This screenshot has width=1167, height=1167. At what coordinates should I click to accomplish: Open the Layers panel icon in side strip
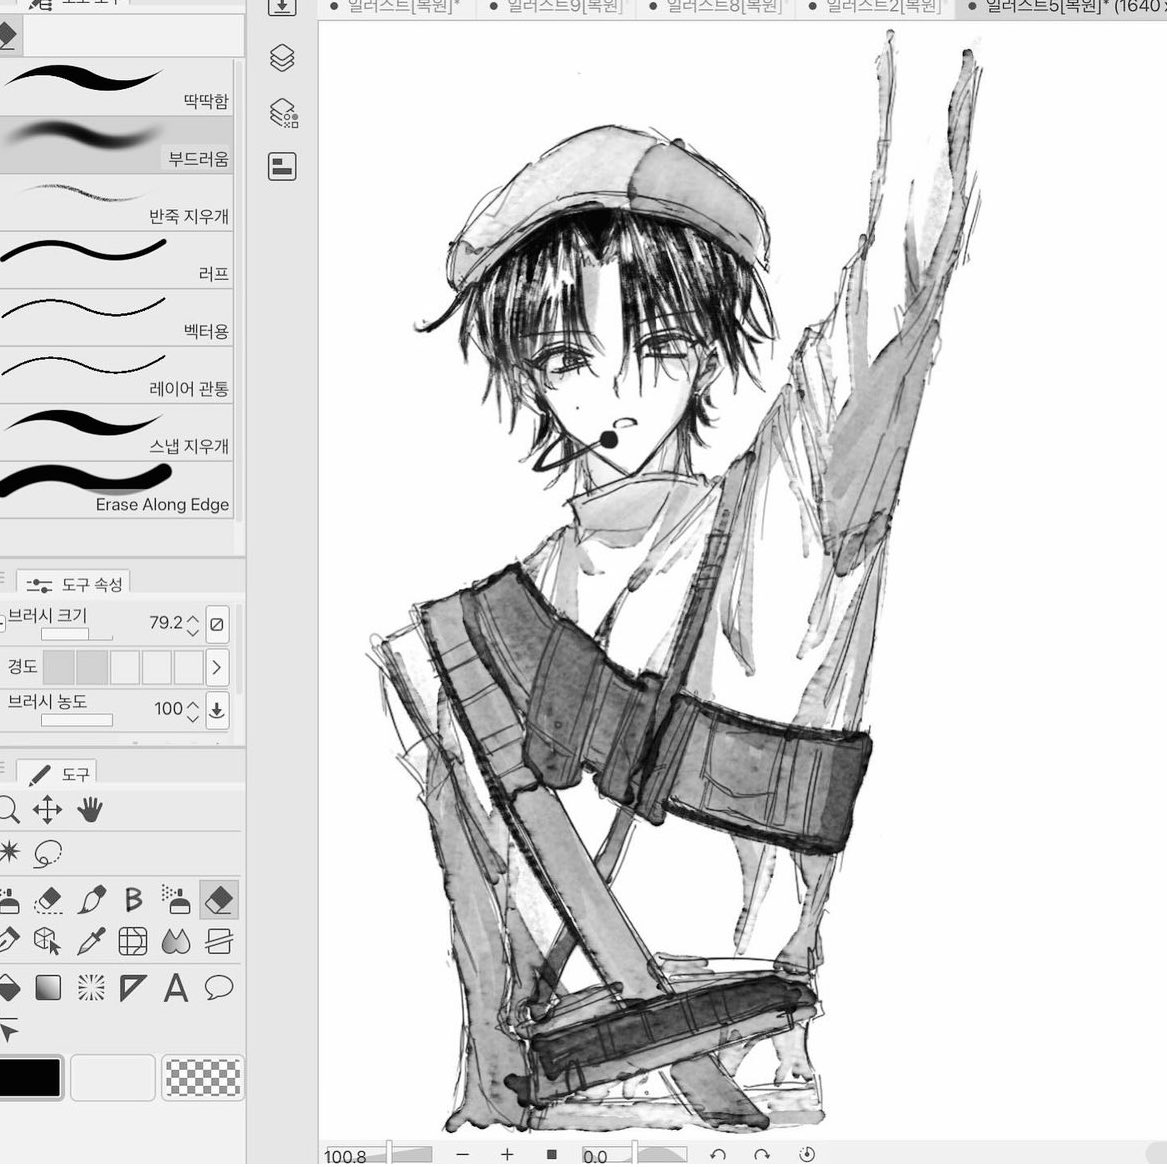tap(282, 57)
